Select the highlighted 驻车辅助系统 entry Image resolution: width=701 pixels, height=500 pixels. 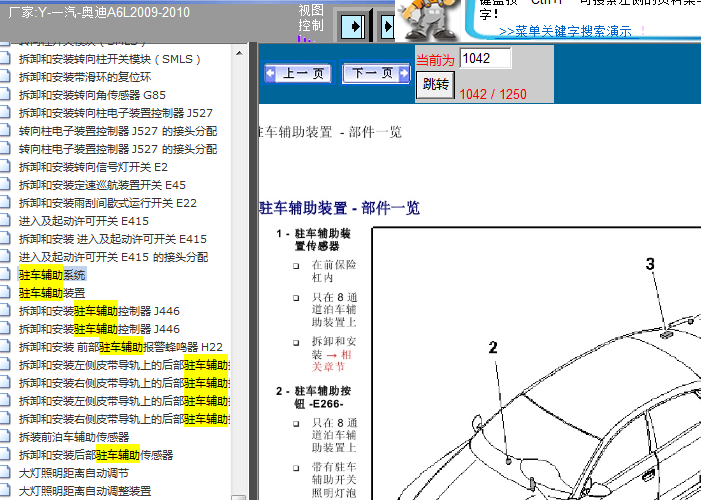coord(52,275)
